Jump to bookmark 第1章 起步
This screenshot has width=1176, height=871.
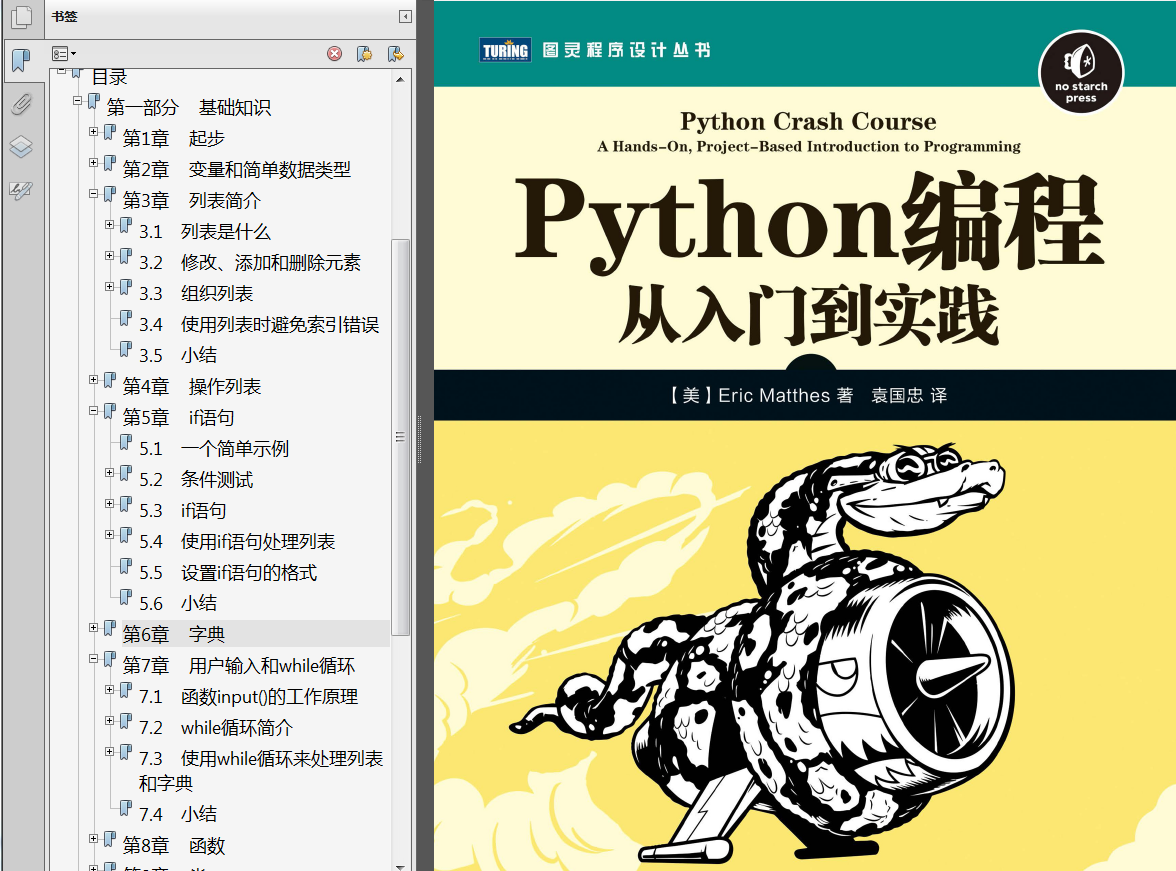coord(173,139)
